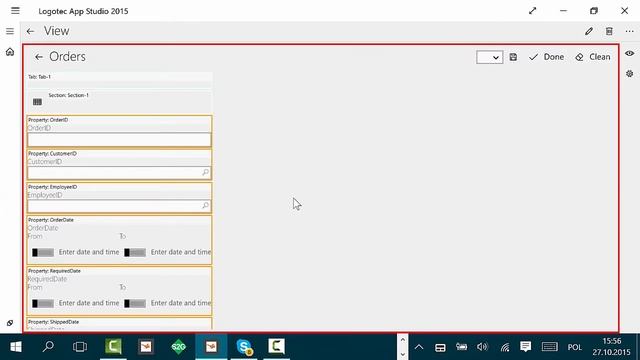Screen dimensions: 640x360
Task: Open the Windows Start menu
Action: click(16, 347)
